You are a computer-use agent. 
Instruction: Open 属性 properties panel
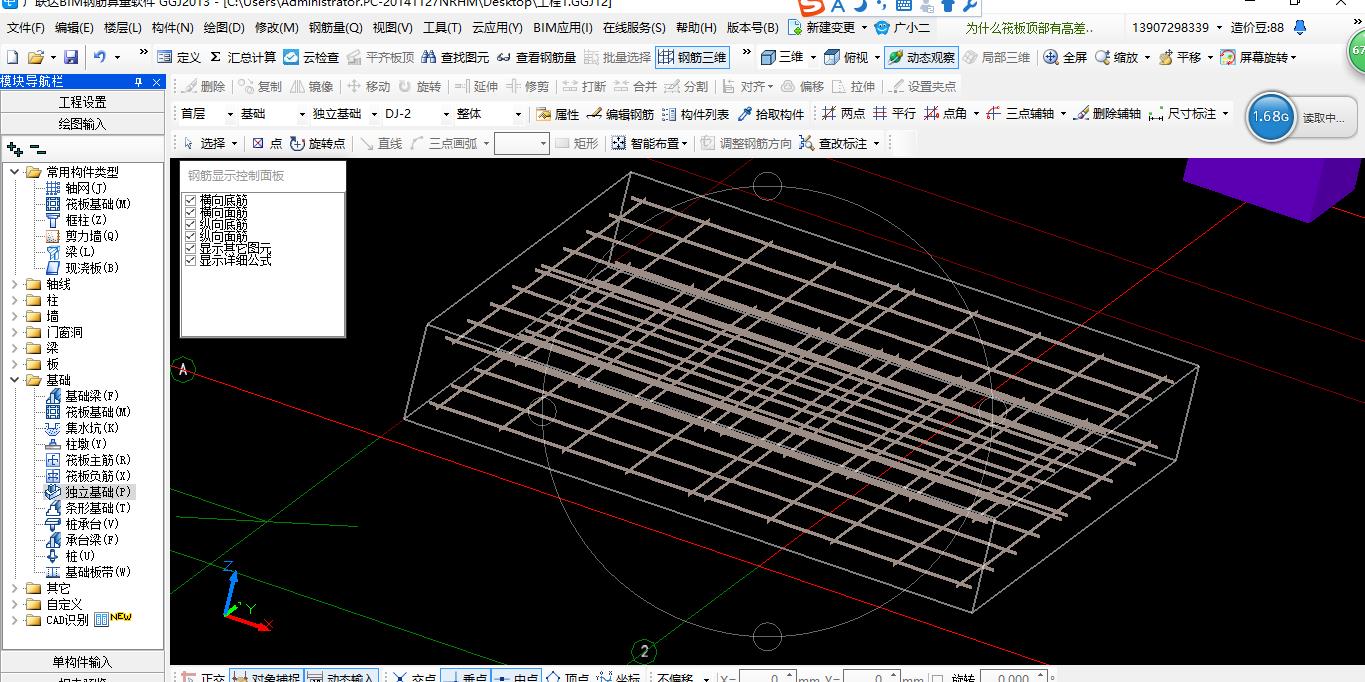(x=557, y=114)
